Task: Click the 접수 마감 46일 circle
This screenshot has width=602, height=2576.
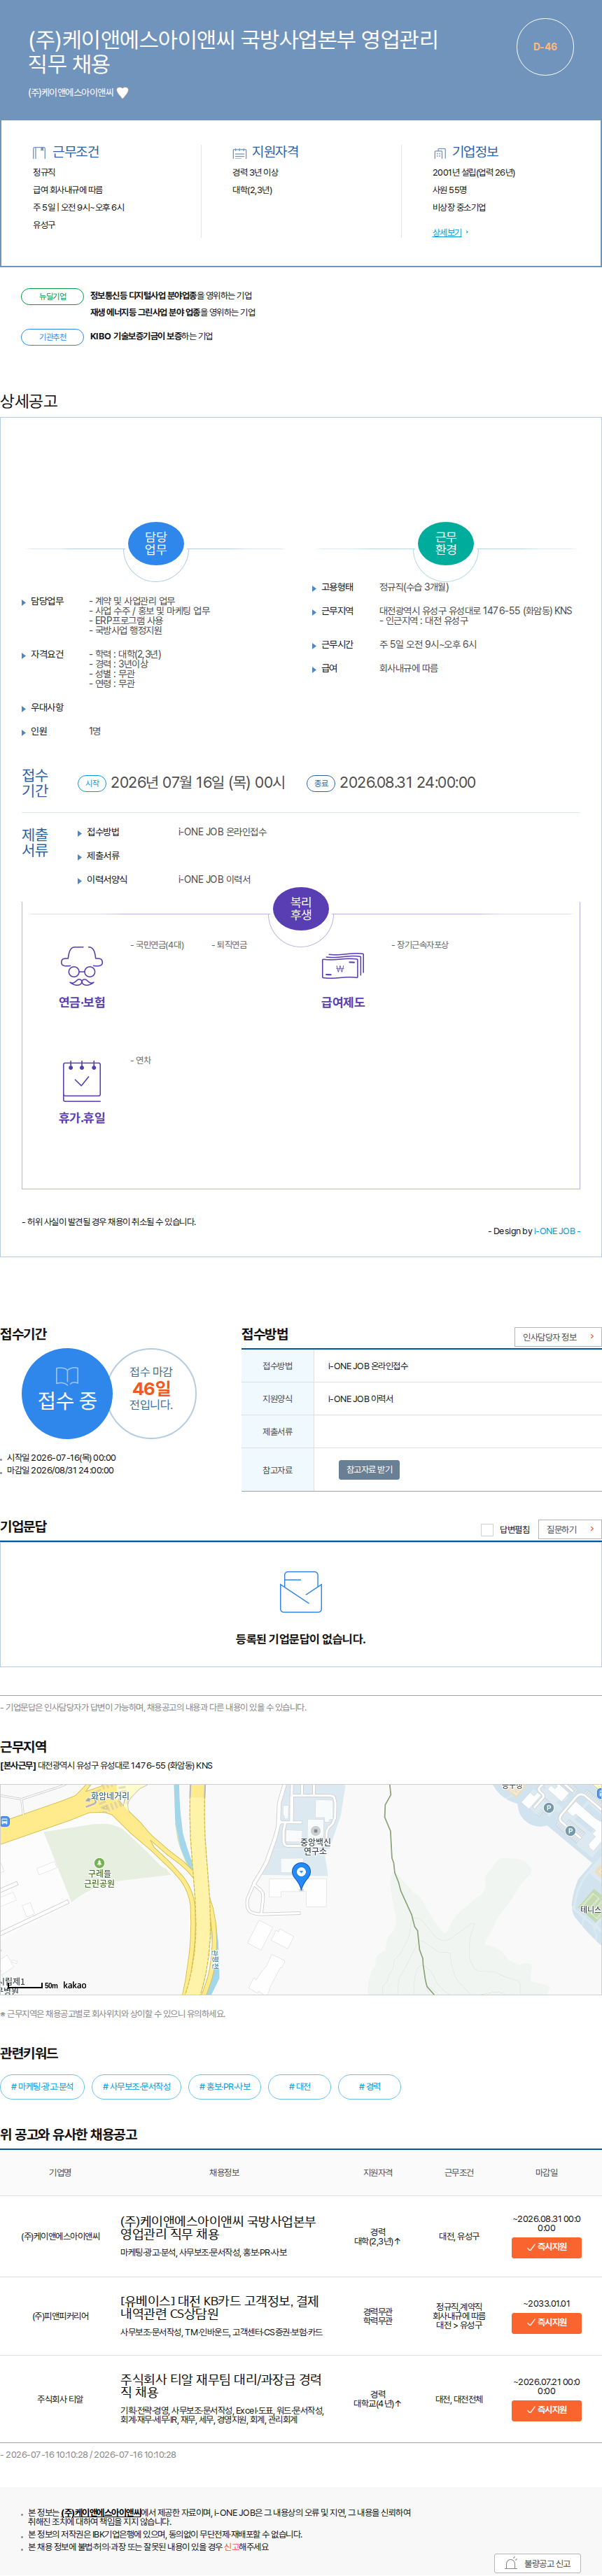Action: click(x=151, y=1393)
